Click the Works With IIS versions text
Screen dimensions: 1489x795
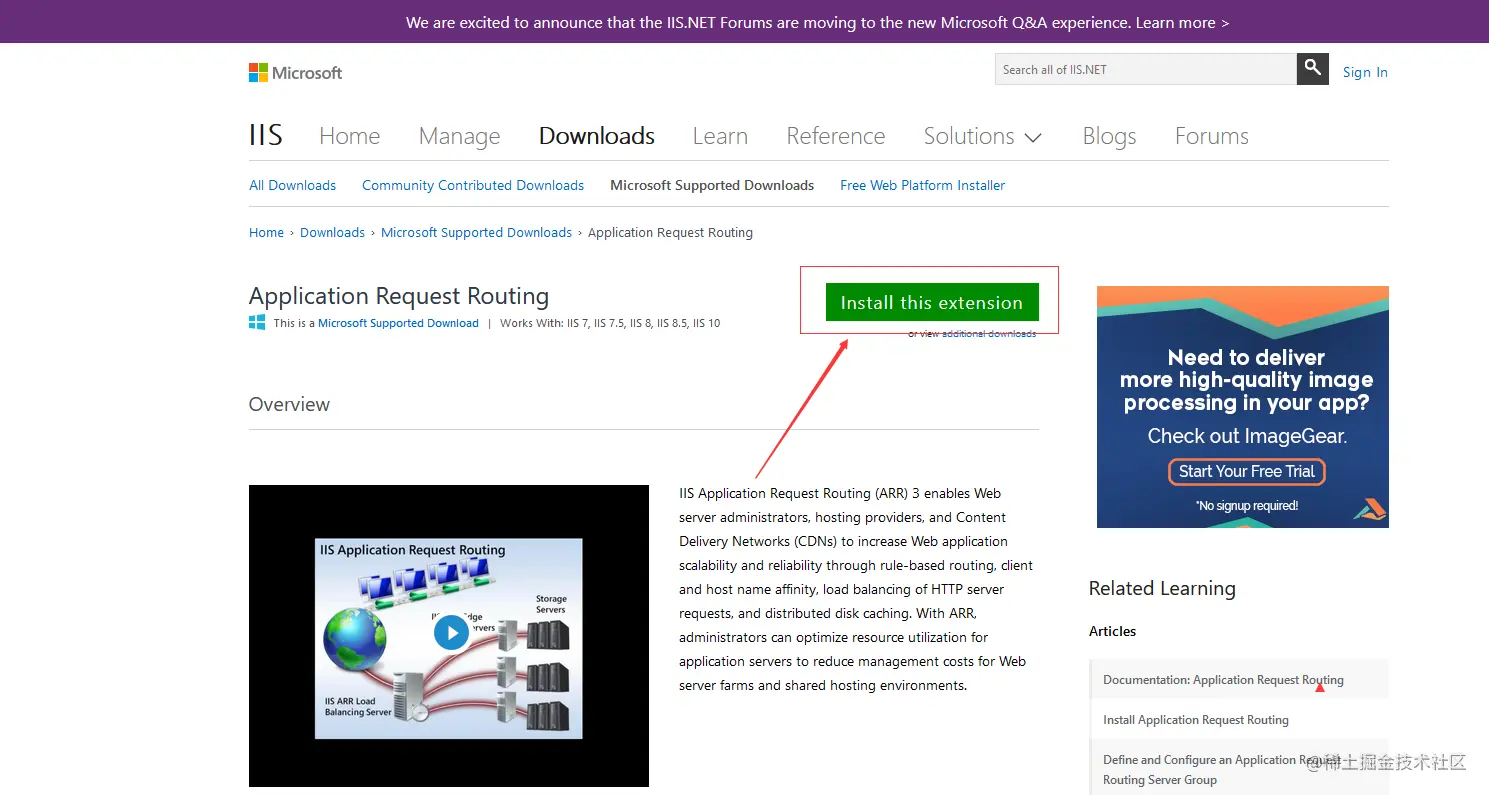click(x=610, y=323)
